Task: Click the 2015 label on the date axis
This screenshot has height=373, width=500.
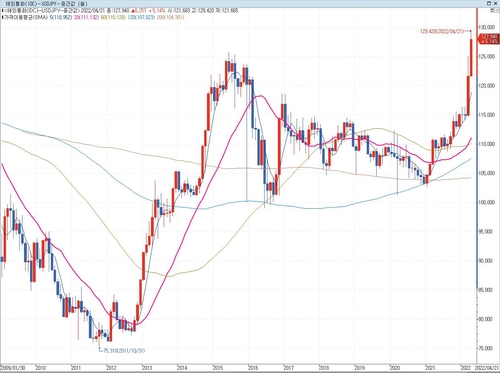Action: pos(218,368)
